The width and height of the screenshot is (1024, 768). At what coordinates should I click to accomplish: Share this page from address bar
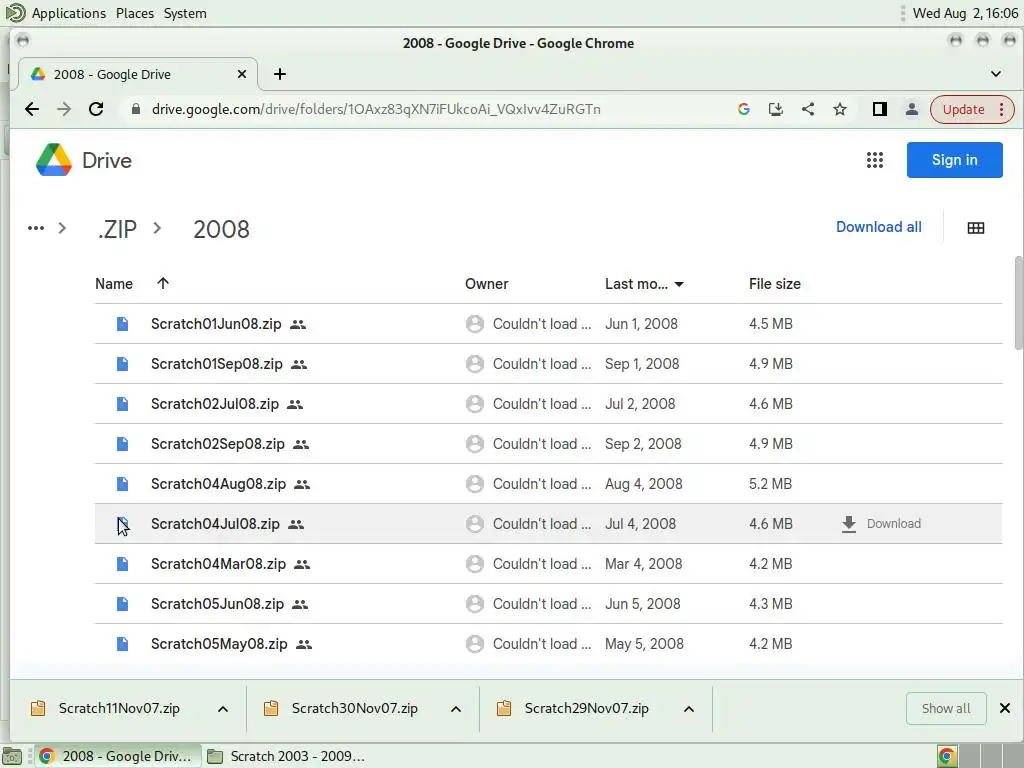808,109
